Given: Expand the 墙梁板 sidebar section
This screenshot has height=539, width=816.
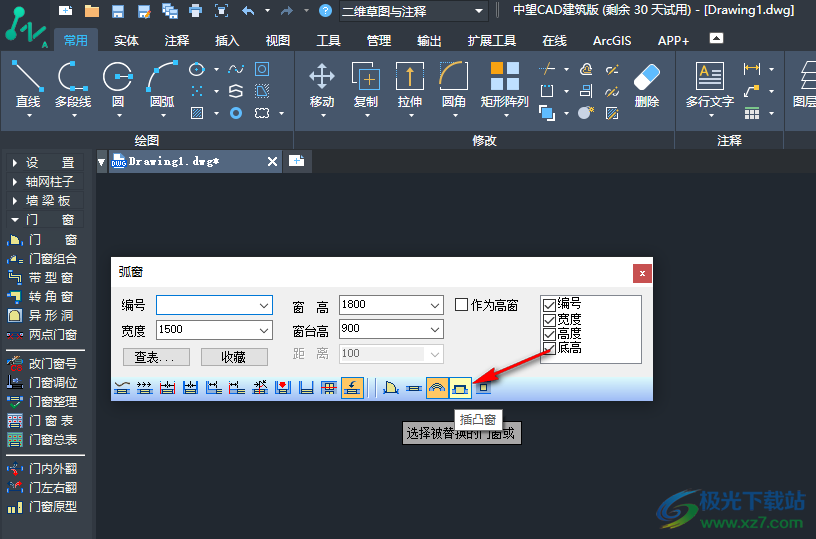Looking at the screenshot, I should point(45,201).
